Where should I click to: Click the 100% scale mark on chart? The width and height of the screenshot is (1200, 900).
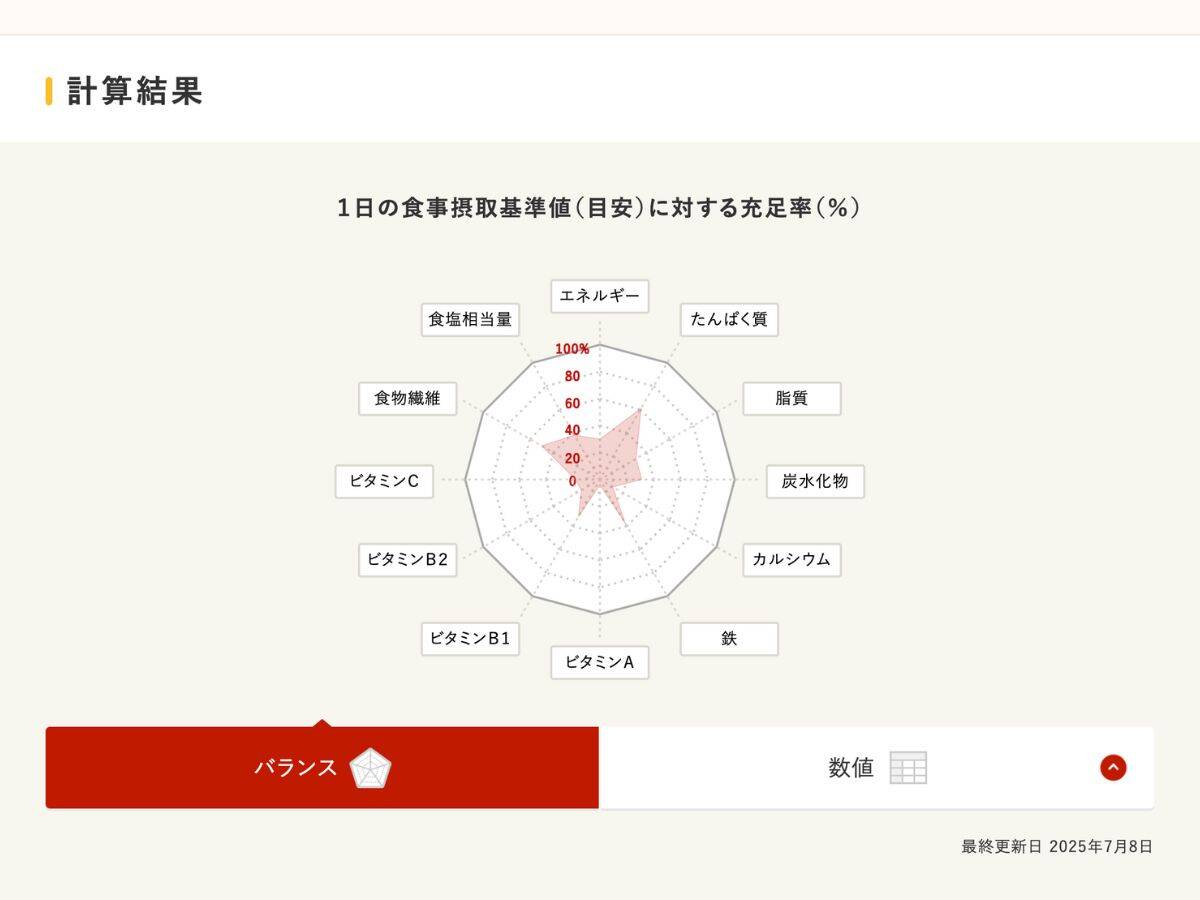click(572, 349)
